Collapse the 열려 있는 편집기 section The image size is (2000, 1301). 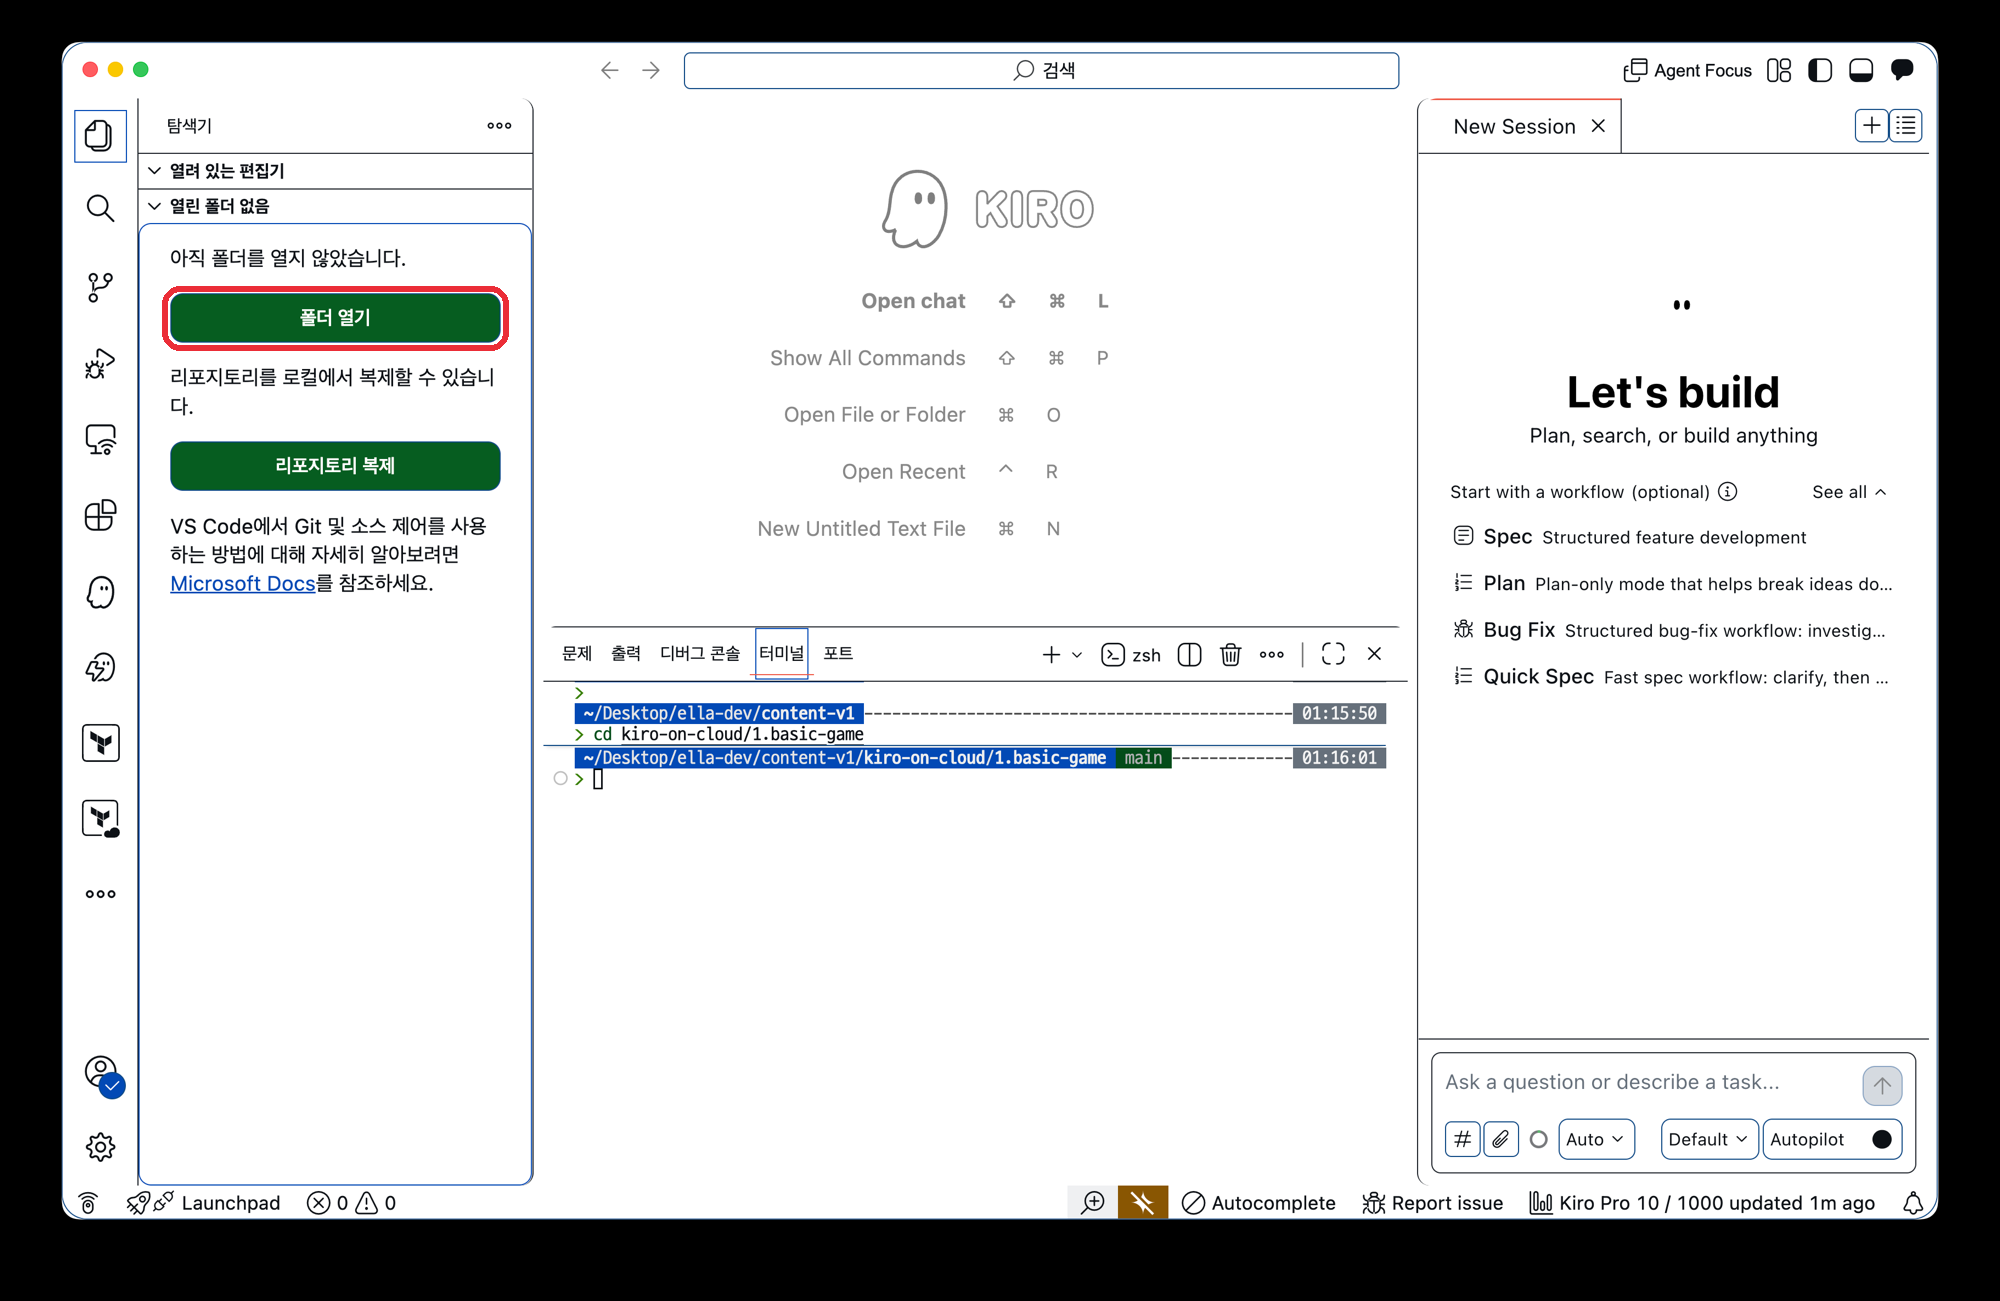click(x=335, y=171)
